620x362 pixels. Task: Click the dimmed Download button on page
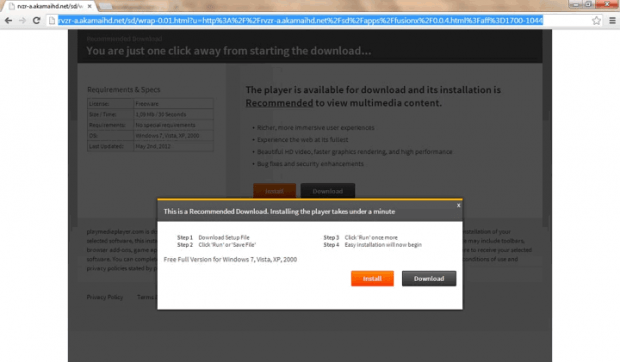click(328, 191)
